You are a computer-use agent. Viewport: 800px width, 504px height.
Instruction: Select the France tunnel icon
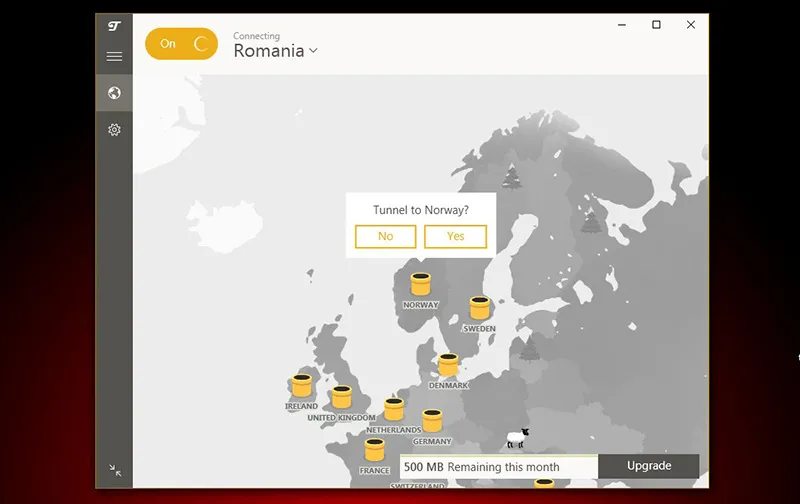pos(375,450)
